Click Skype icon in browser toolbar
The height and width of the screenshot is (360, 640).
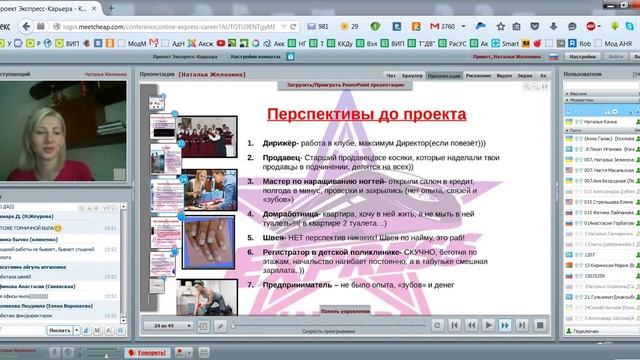(630, 27)
